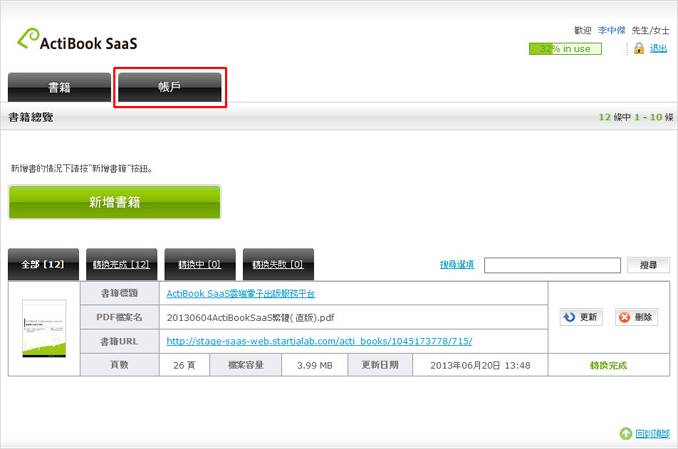The width and height of the screenshot is (678, 449).
Task: Click the 更新日期 label cell
Action: point(380,365)
